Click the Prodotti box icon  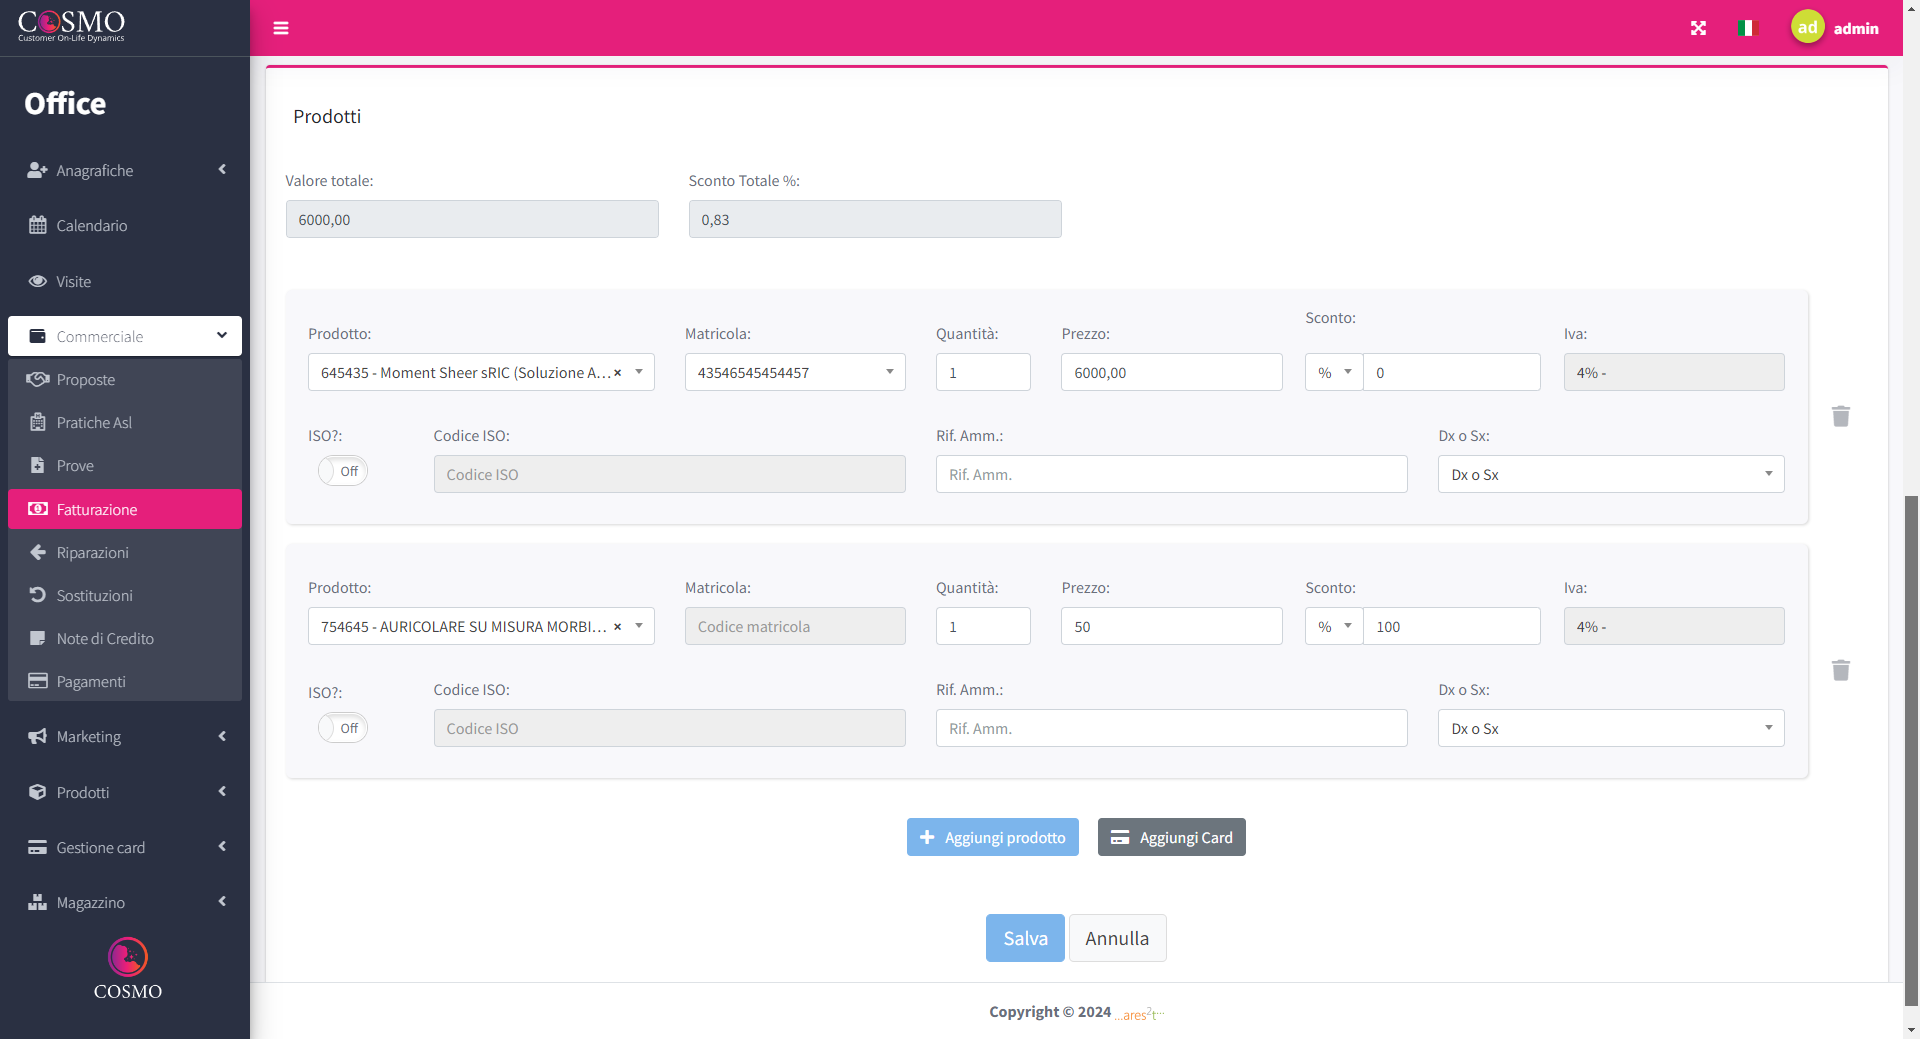[x=38, y=792]
